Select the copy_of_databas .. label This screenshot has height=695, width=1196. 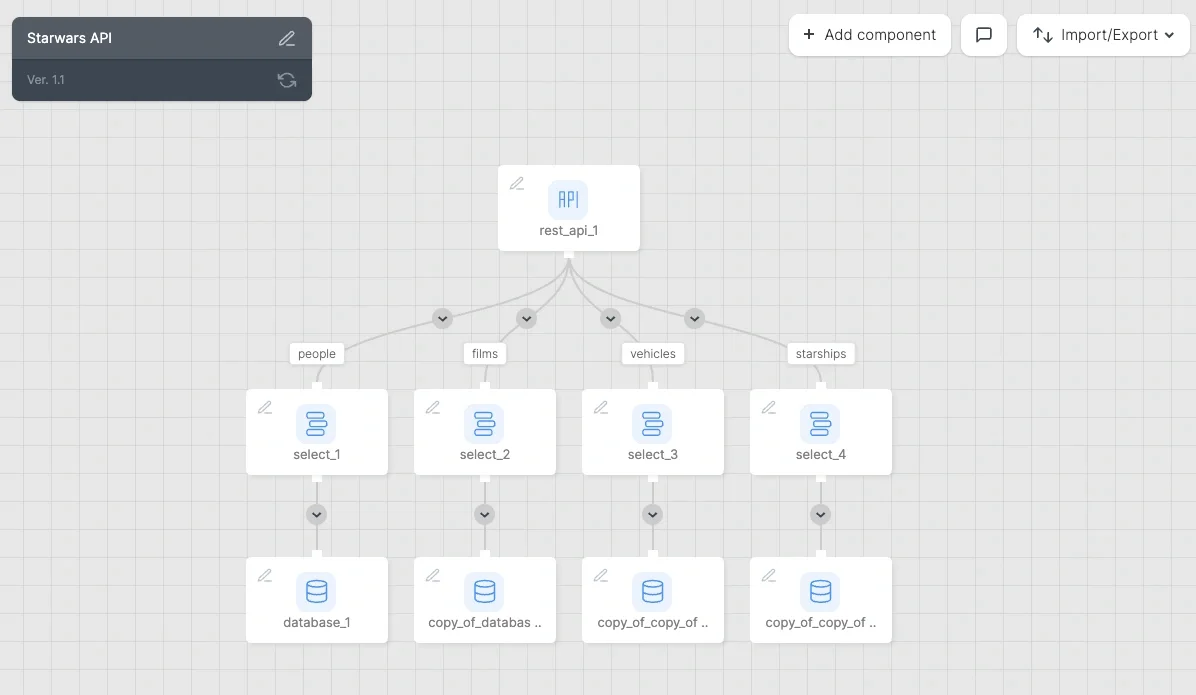click(484, 623)
